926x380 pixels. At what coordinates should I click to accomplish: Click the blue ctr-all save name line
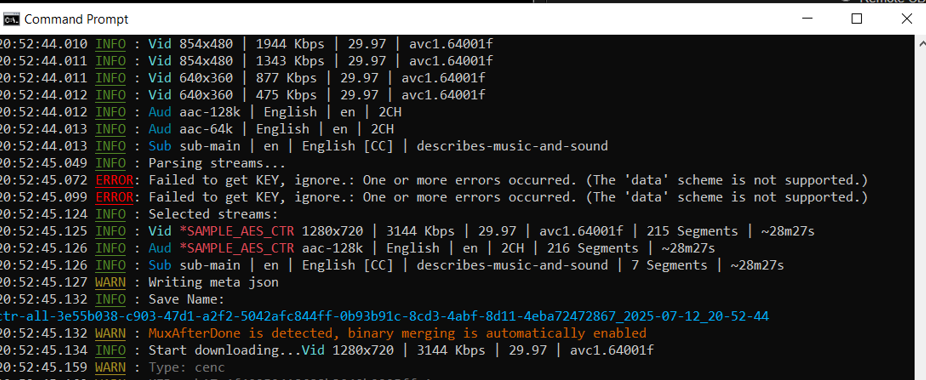(384, 317)
